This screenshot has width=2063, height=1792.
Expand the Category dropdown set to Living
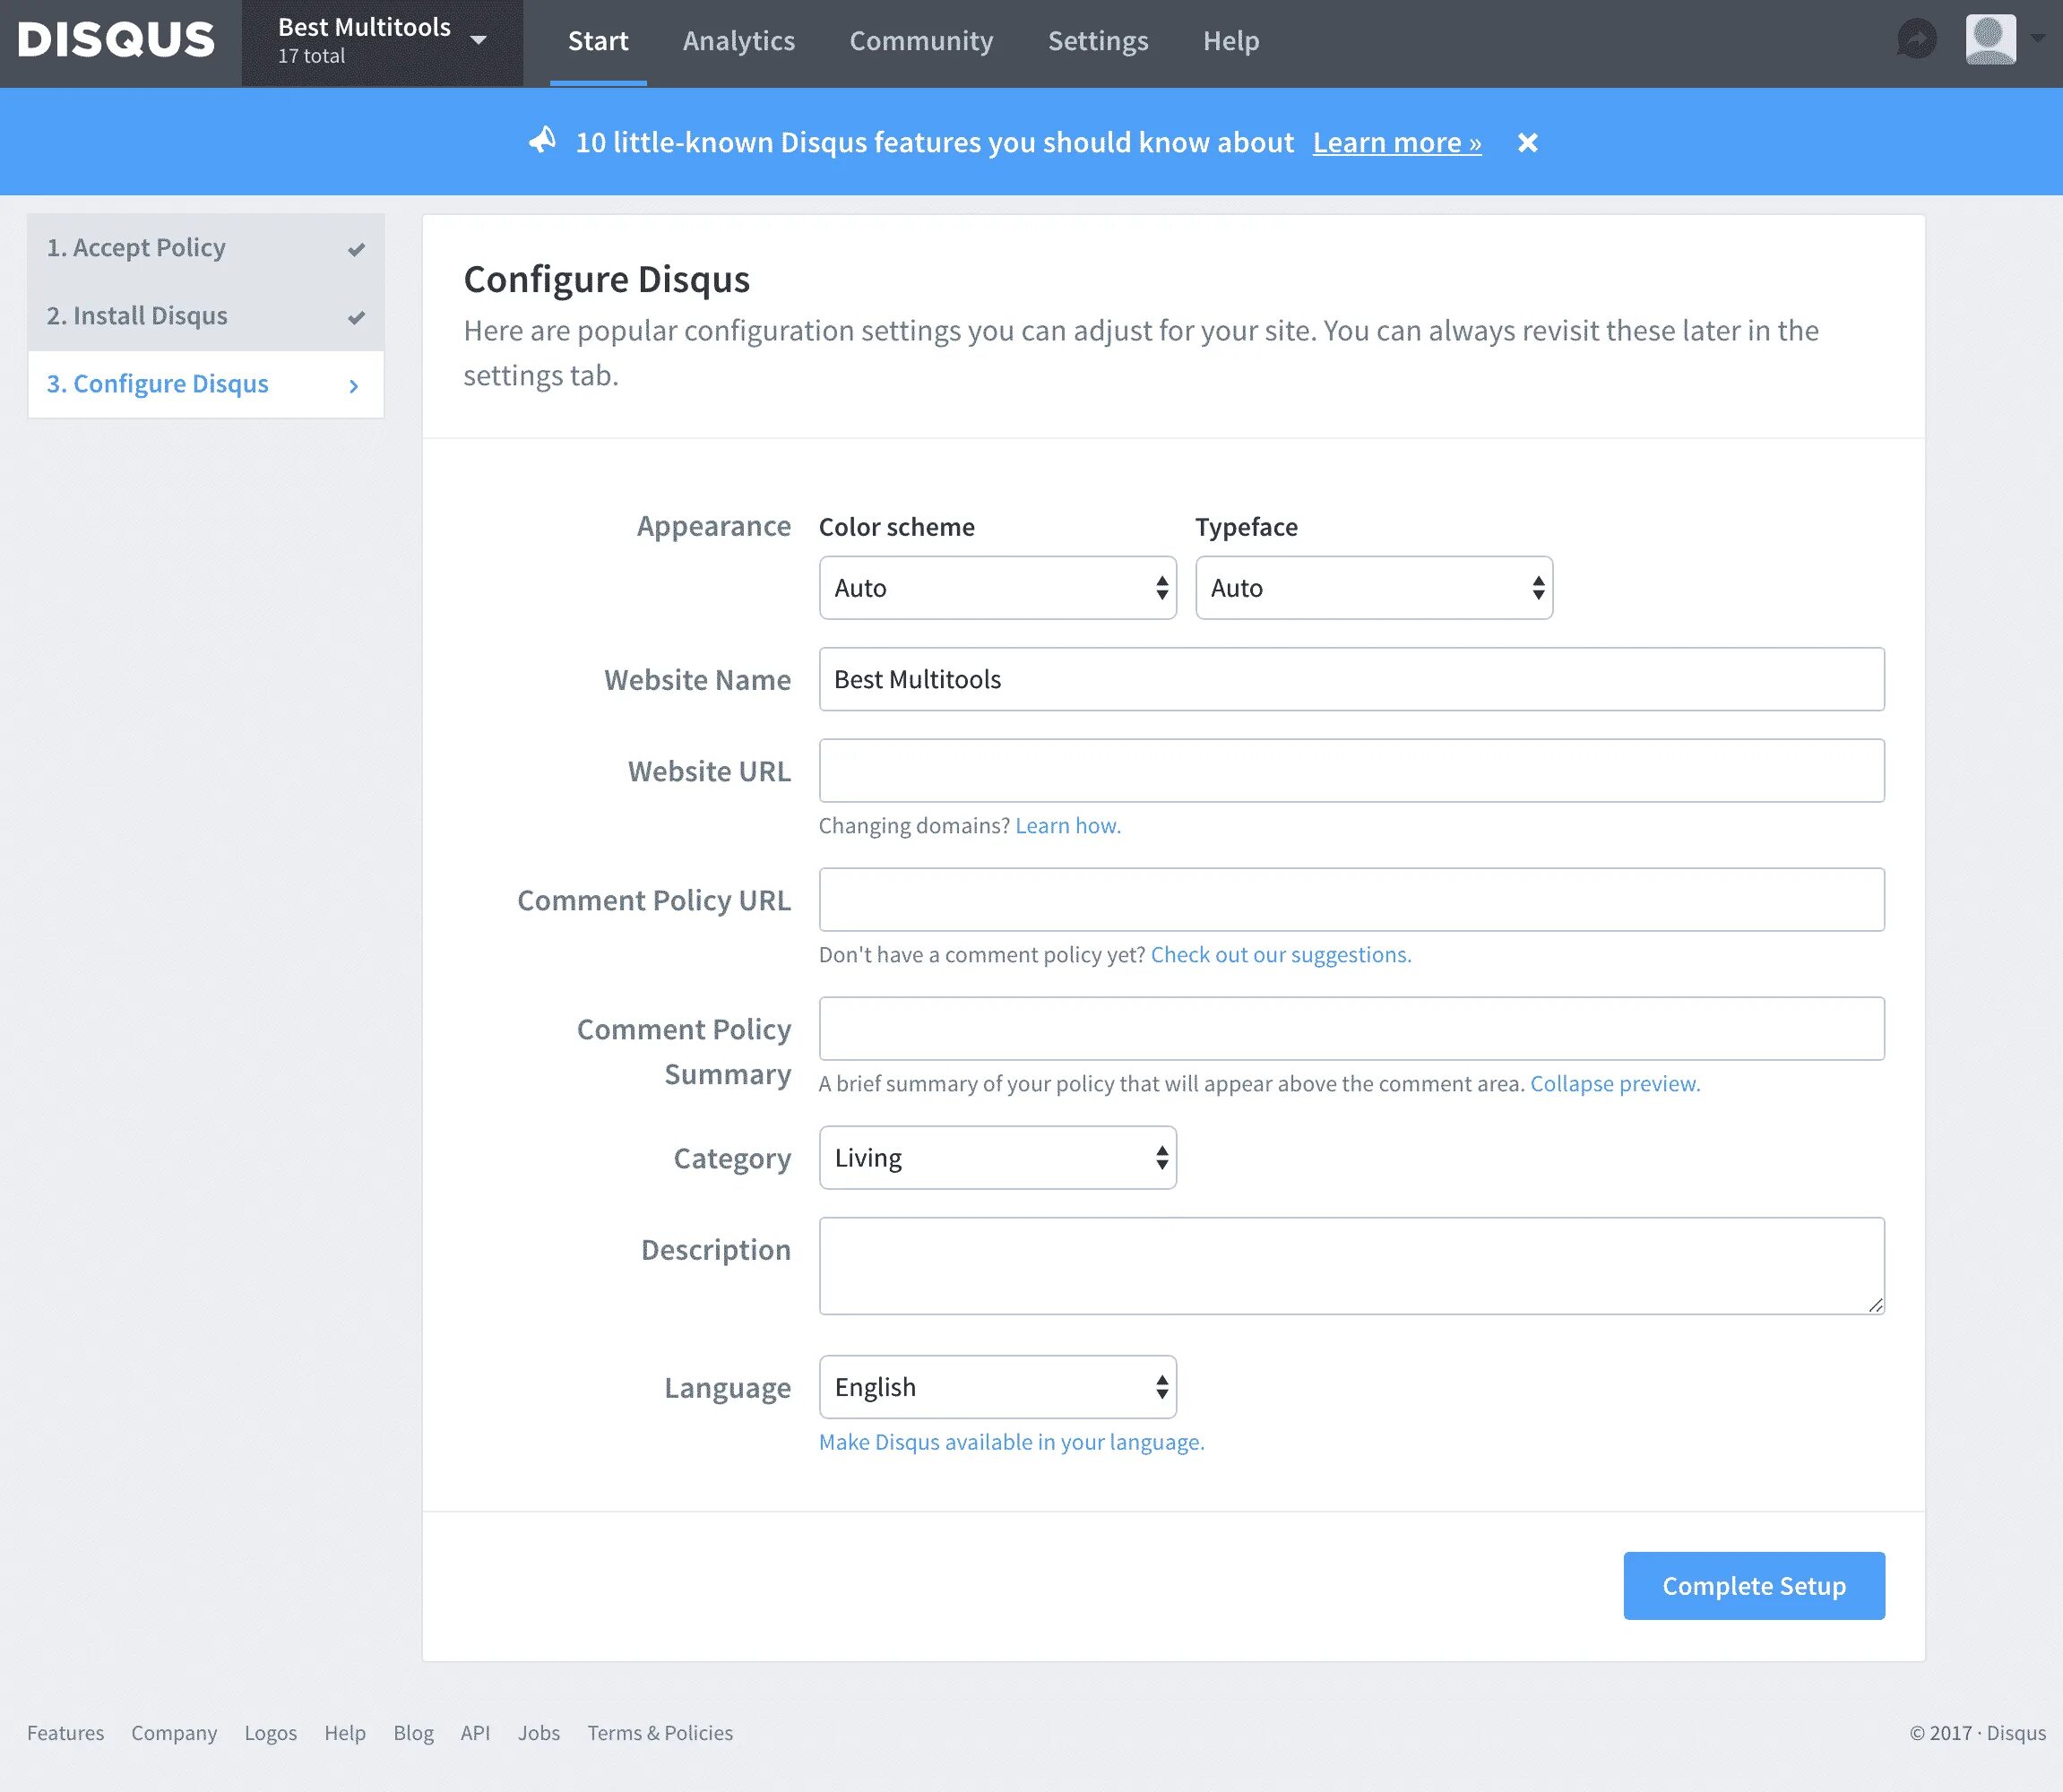pos(997,1157)
